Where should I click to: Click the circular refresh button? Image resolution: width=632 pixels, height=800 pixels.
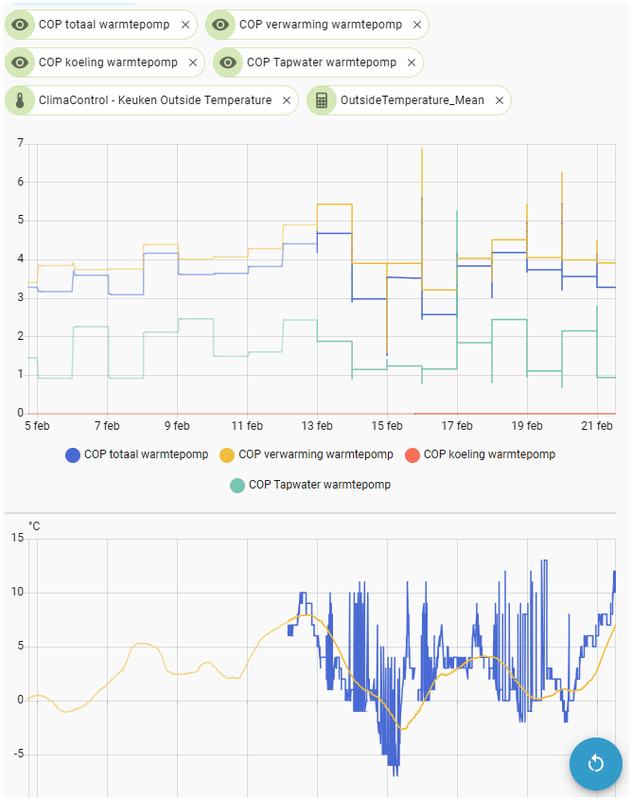pos(596,763)
